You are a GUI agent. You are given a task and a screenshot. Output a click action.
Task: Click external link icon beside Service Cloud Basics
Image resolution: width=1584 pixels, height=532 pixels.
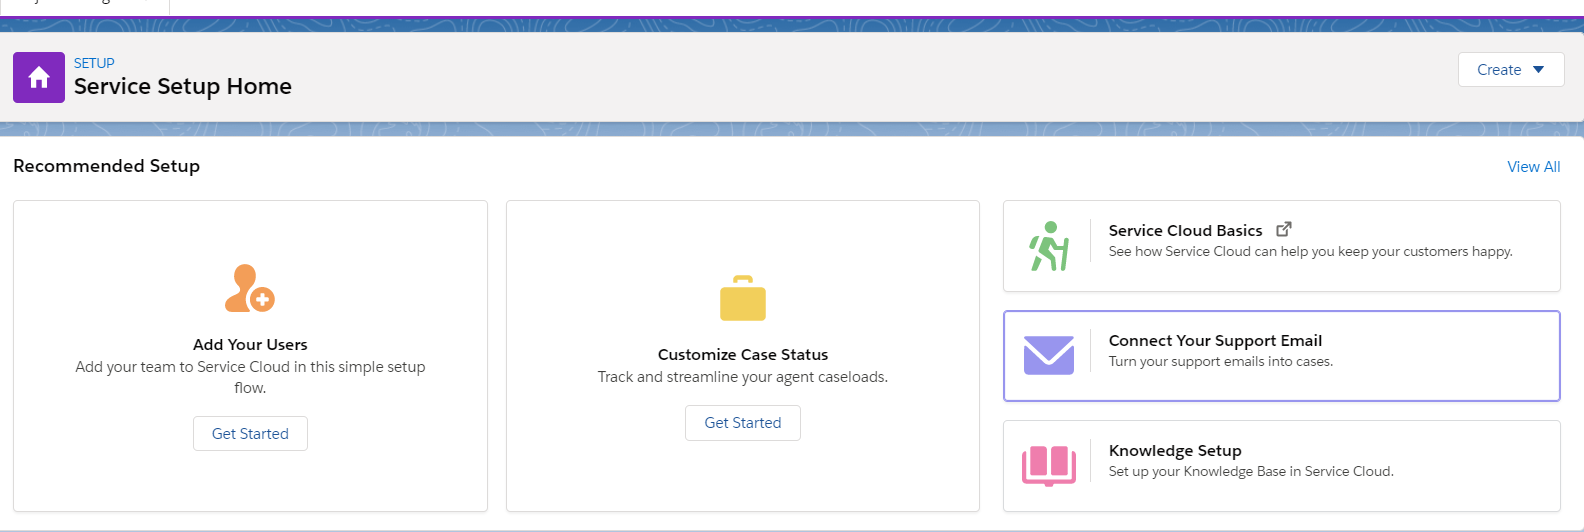point(1284,229)
